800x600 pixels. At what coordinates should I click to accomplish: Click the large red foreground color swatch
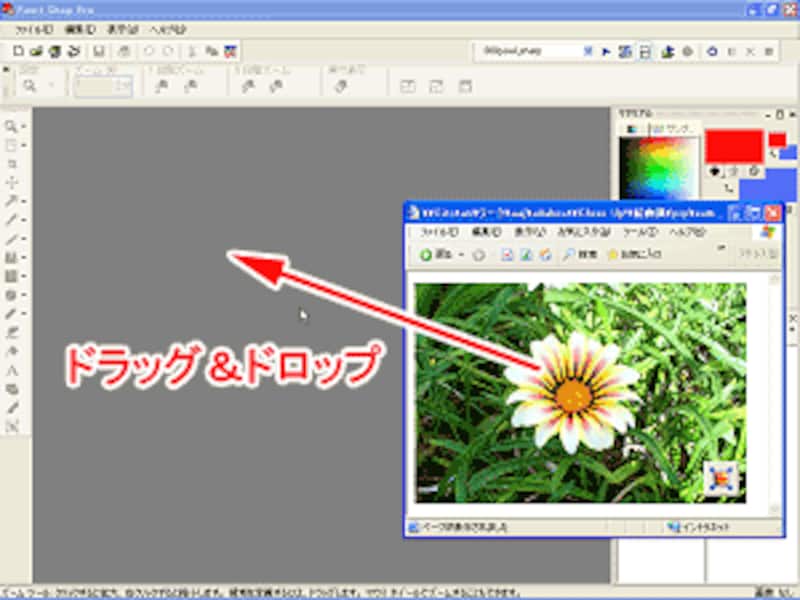pos(734,146)
